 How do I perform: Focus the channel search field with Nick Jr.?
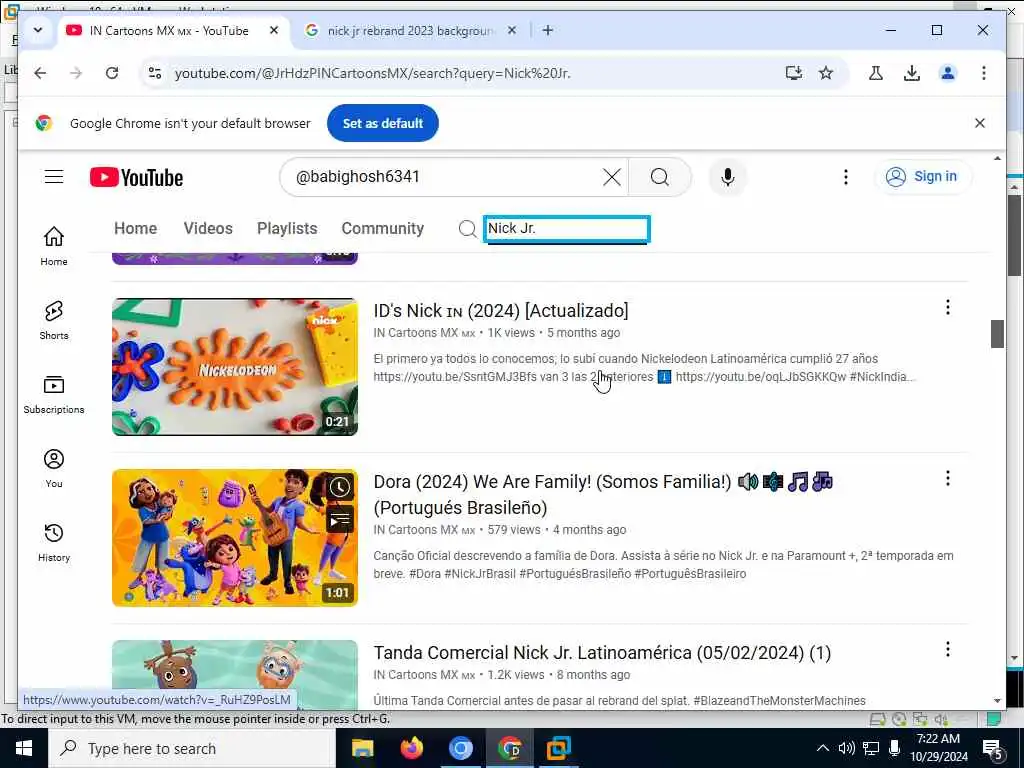[566, 229]
